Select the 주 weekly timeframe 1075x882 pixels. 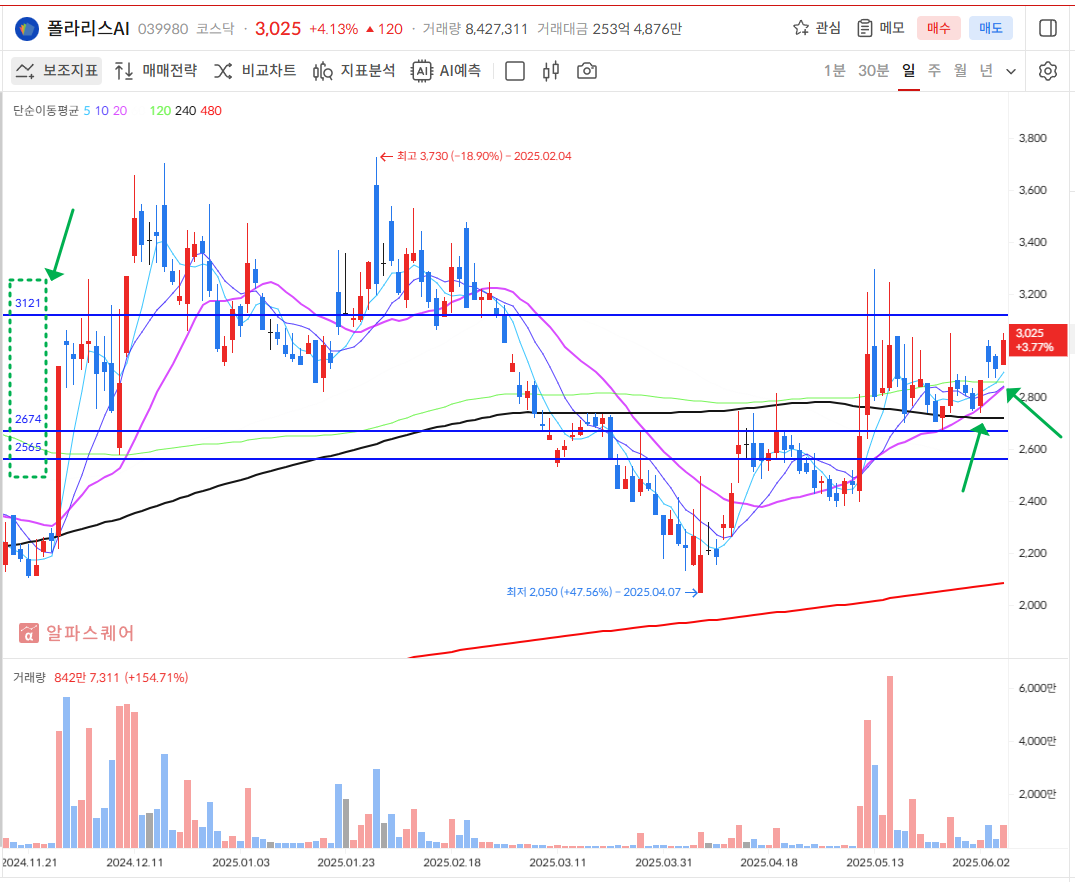[934, 71]
